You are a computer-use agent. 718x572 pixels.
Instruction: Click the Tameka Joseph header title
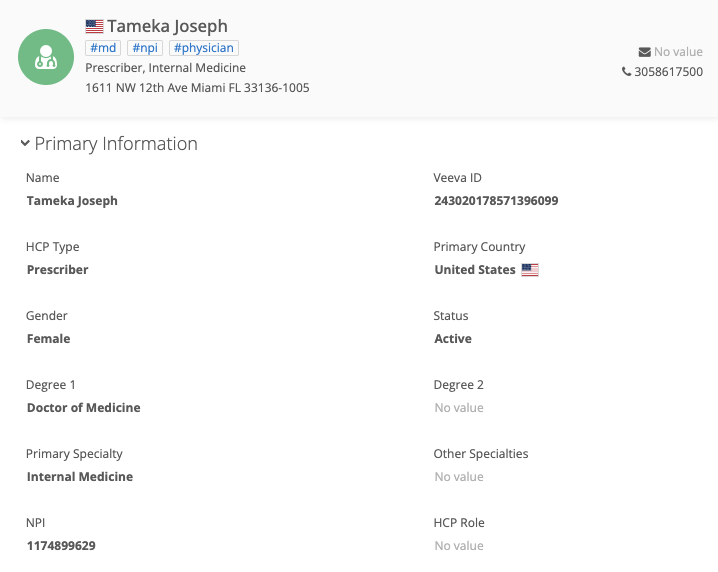167,26
